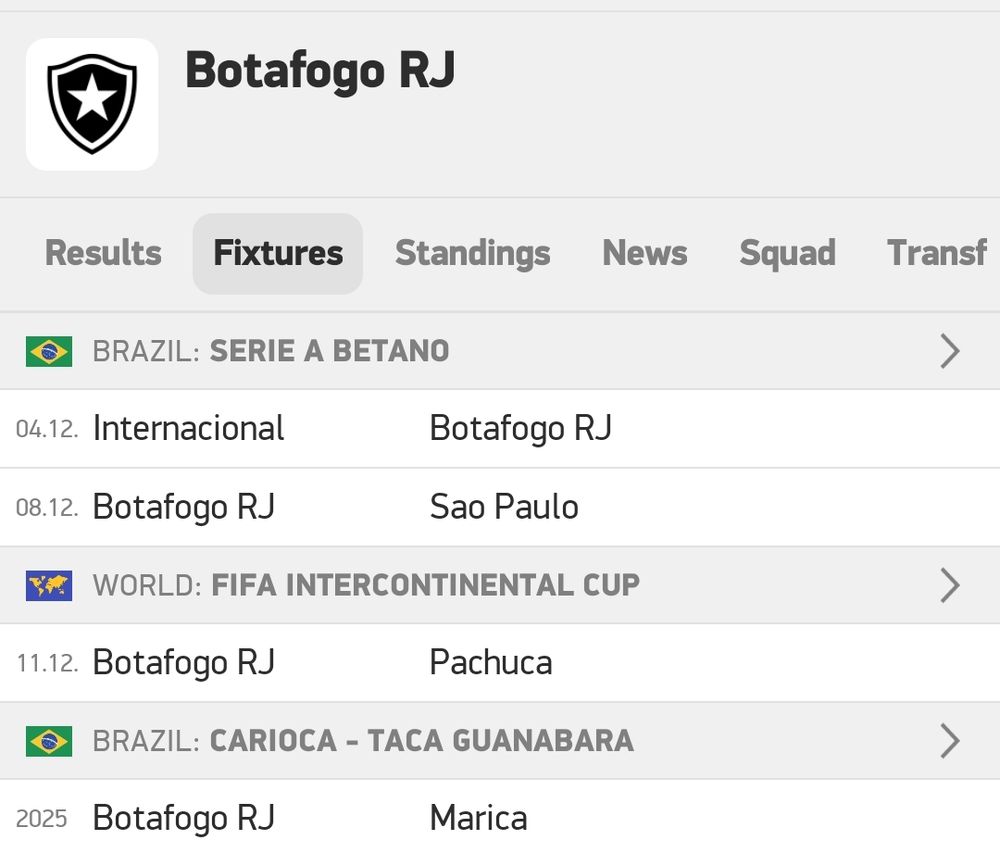Switch to the Results tab
Viewport: 1000px width, 855px height.
coord(103,254)
